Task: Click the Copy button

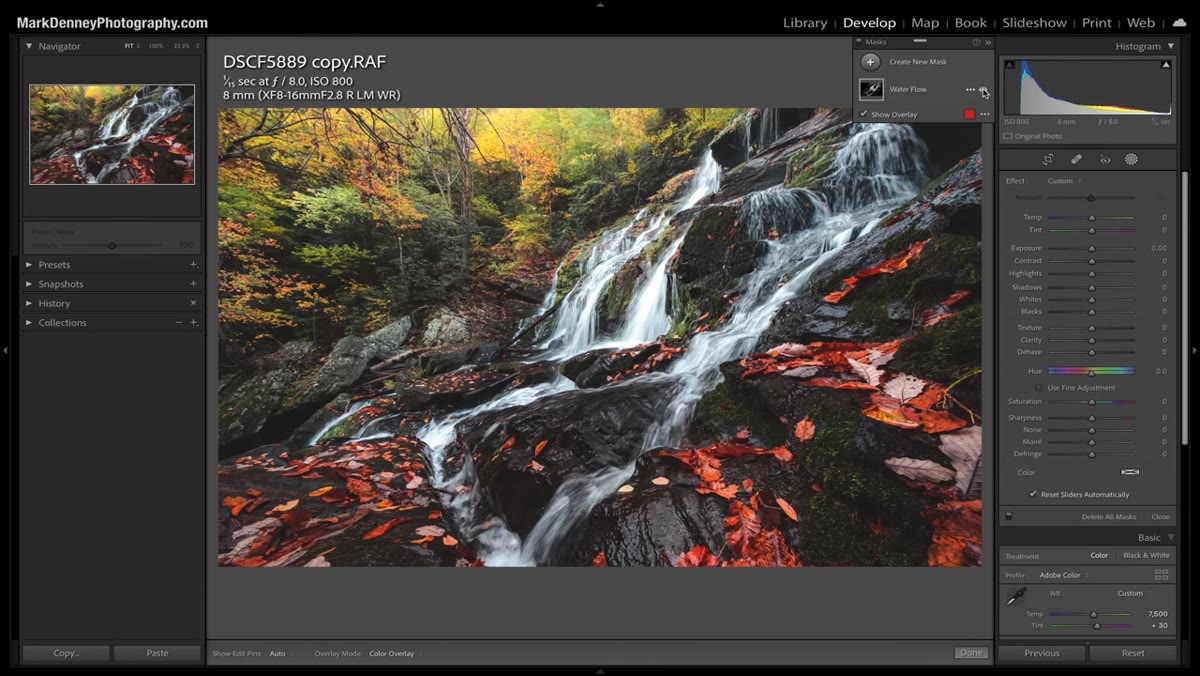Action: [x=66, y=653]
